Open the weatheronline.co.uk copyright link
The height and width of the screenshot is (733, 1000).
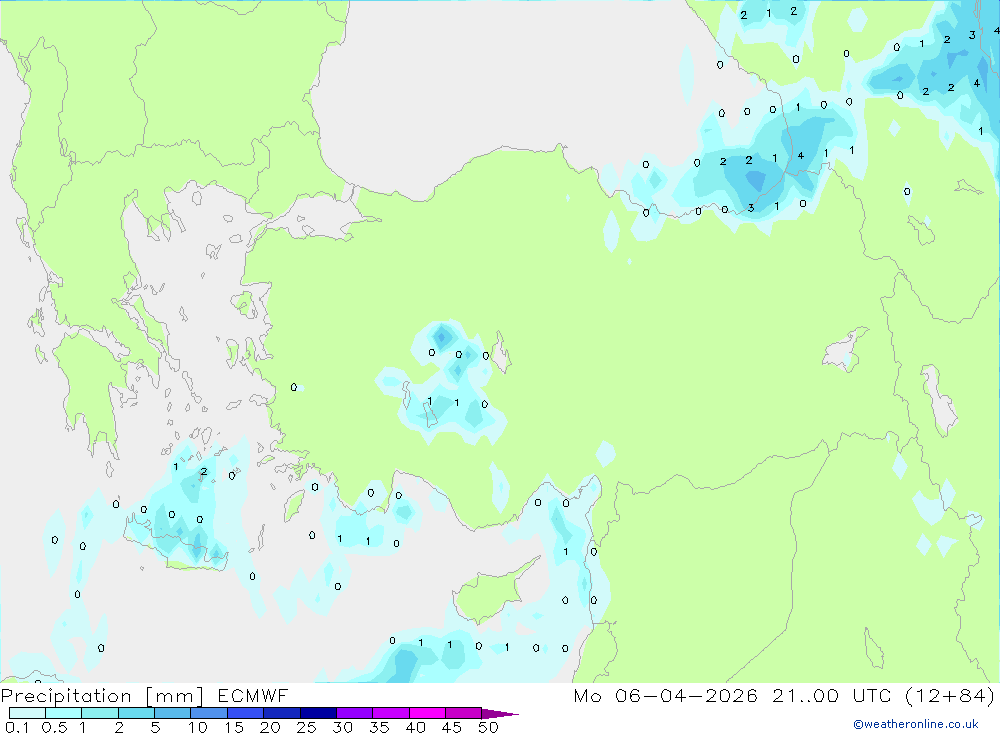point(916,724)
